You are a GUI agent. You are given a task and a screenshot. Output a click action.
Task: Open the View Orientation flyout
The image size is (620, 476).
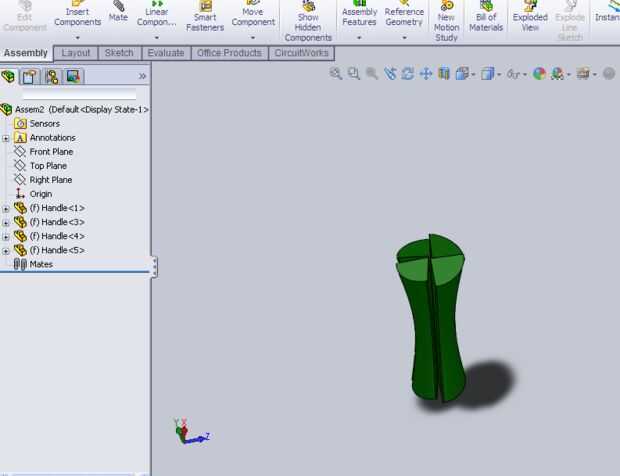(465, 74)
